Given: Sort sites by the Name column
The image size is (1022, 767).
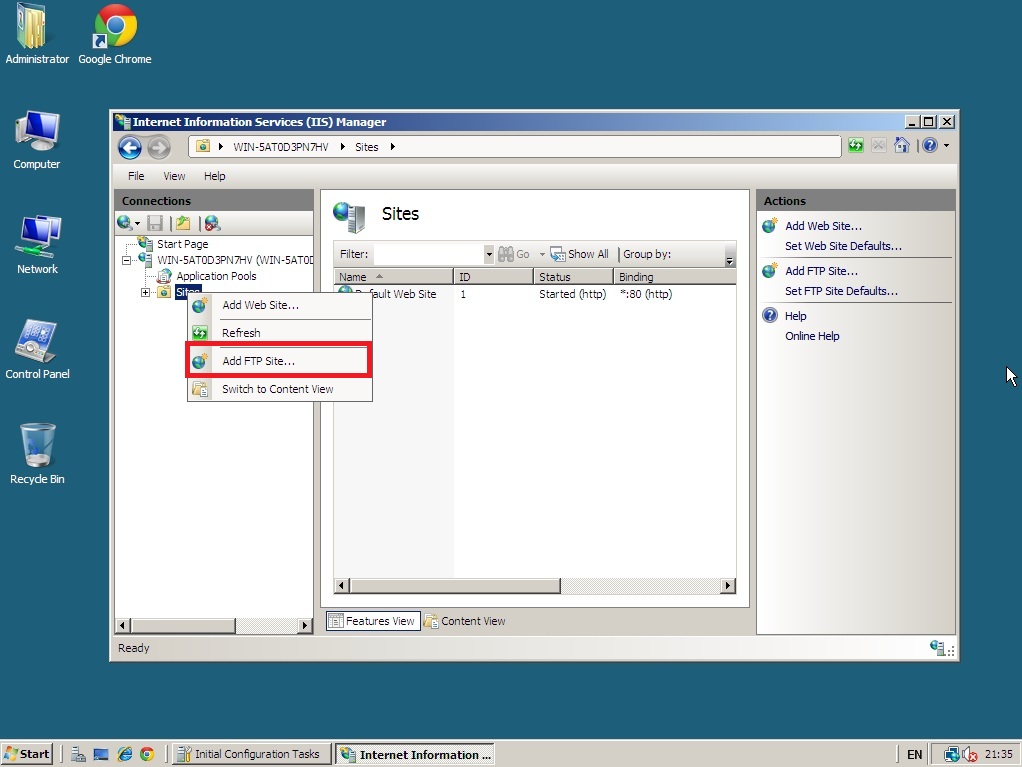Looking at the screenshot, I should point(393,277).
